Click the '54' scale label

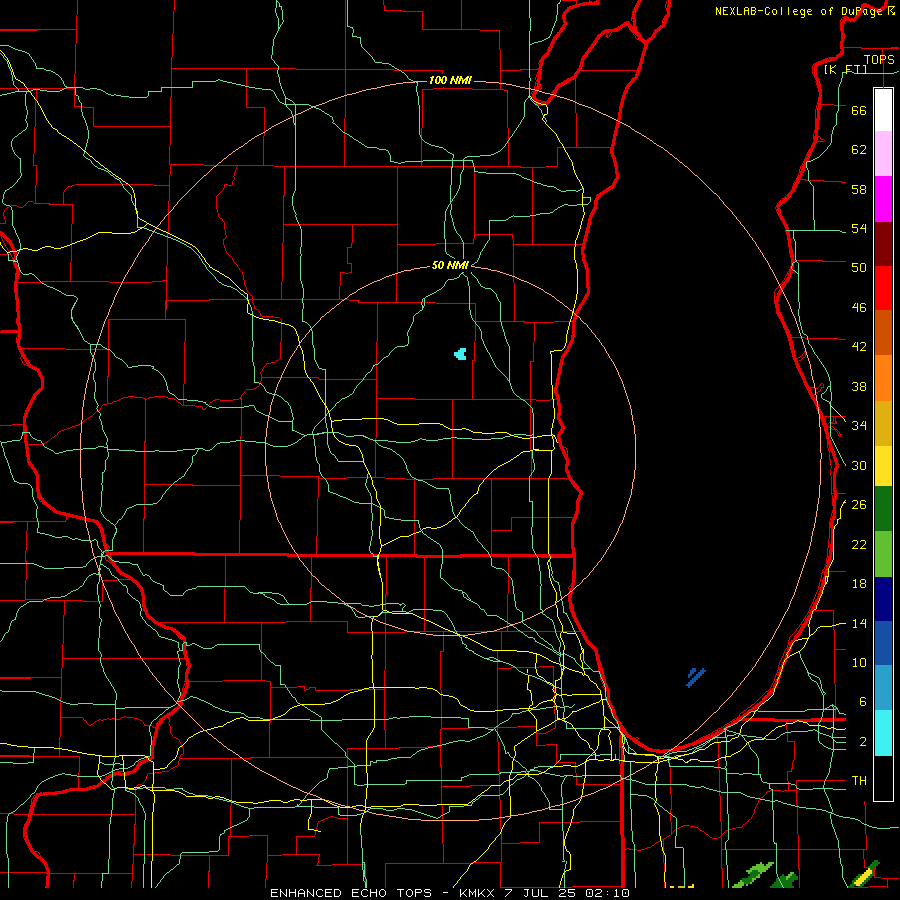[x=859, y=228]
